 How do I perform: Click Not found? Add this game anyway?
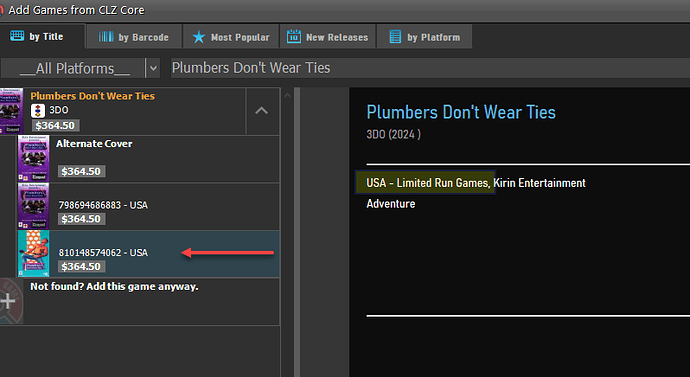114,286
